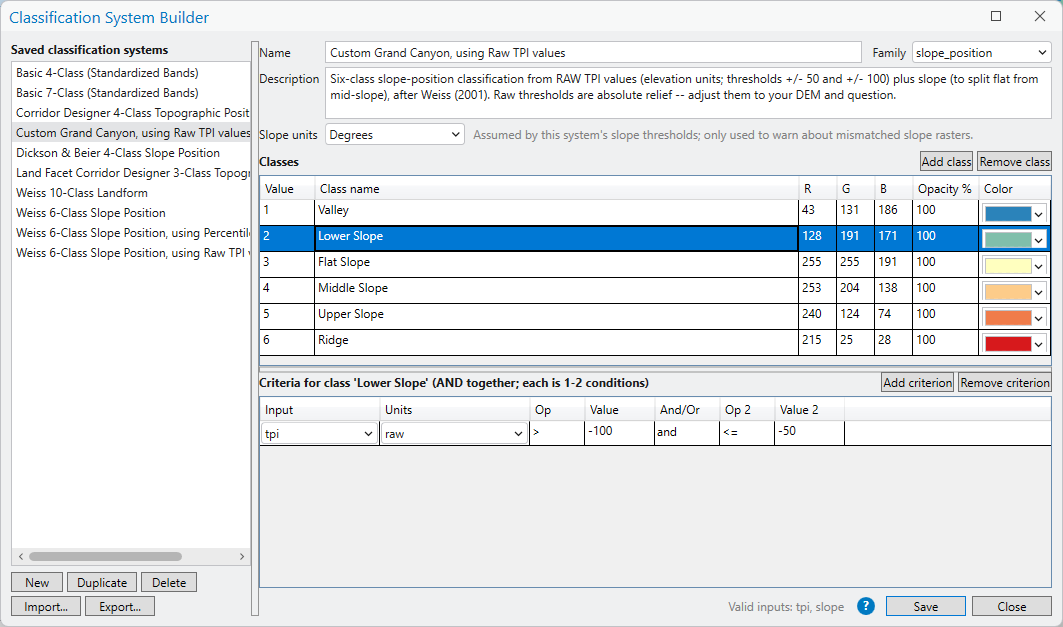Viewport: 1063px width, 627px height.
Task: Click the Name input field
Action: (x=593, y=53)
